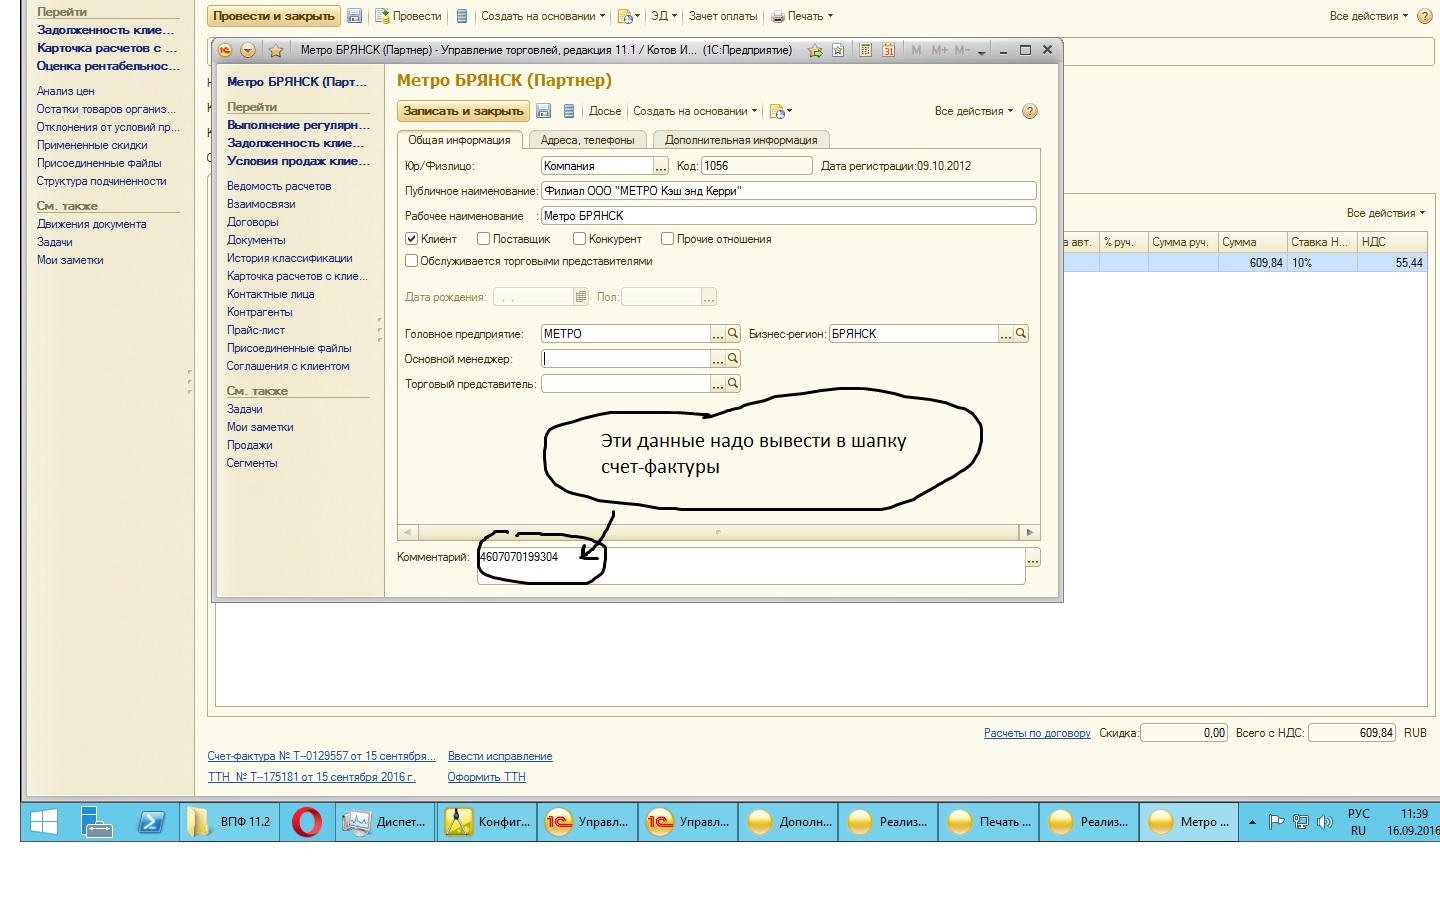Click the Комментарий text field
The width and height of the screenshot is (1440, 900).
point(750,565)
